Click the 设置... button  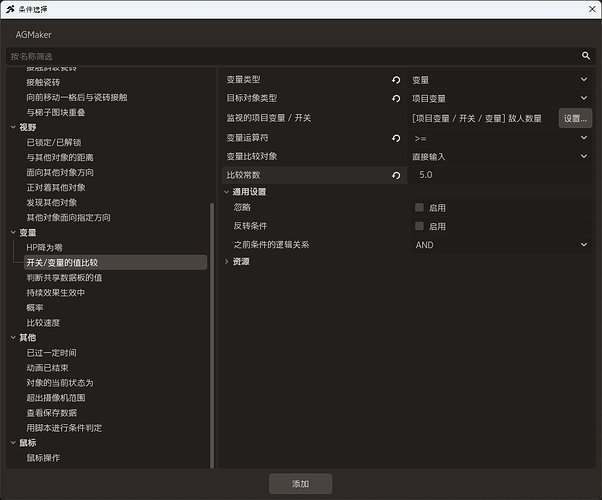(x=575, y=118)
